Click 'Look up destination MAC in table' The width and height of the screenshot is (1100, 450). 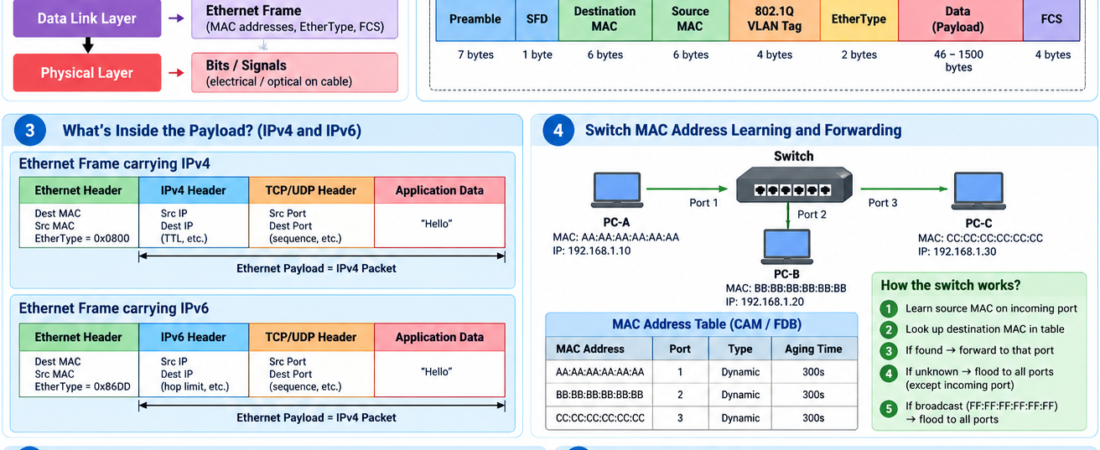pos(985,329)
